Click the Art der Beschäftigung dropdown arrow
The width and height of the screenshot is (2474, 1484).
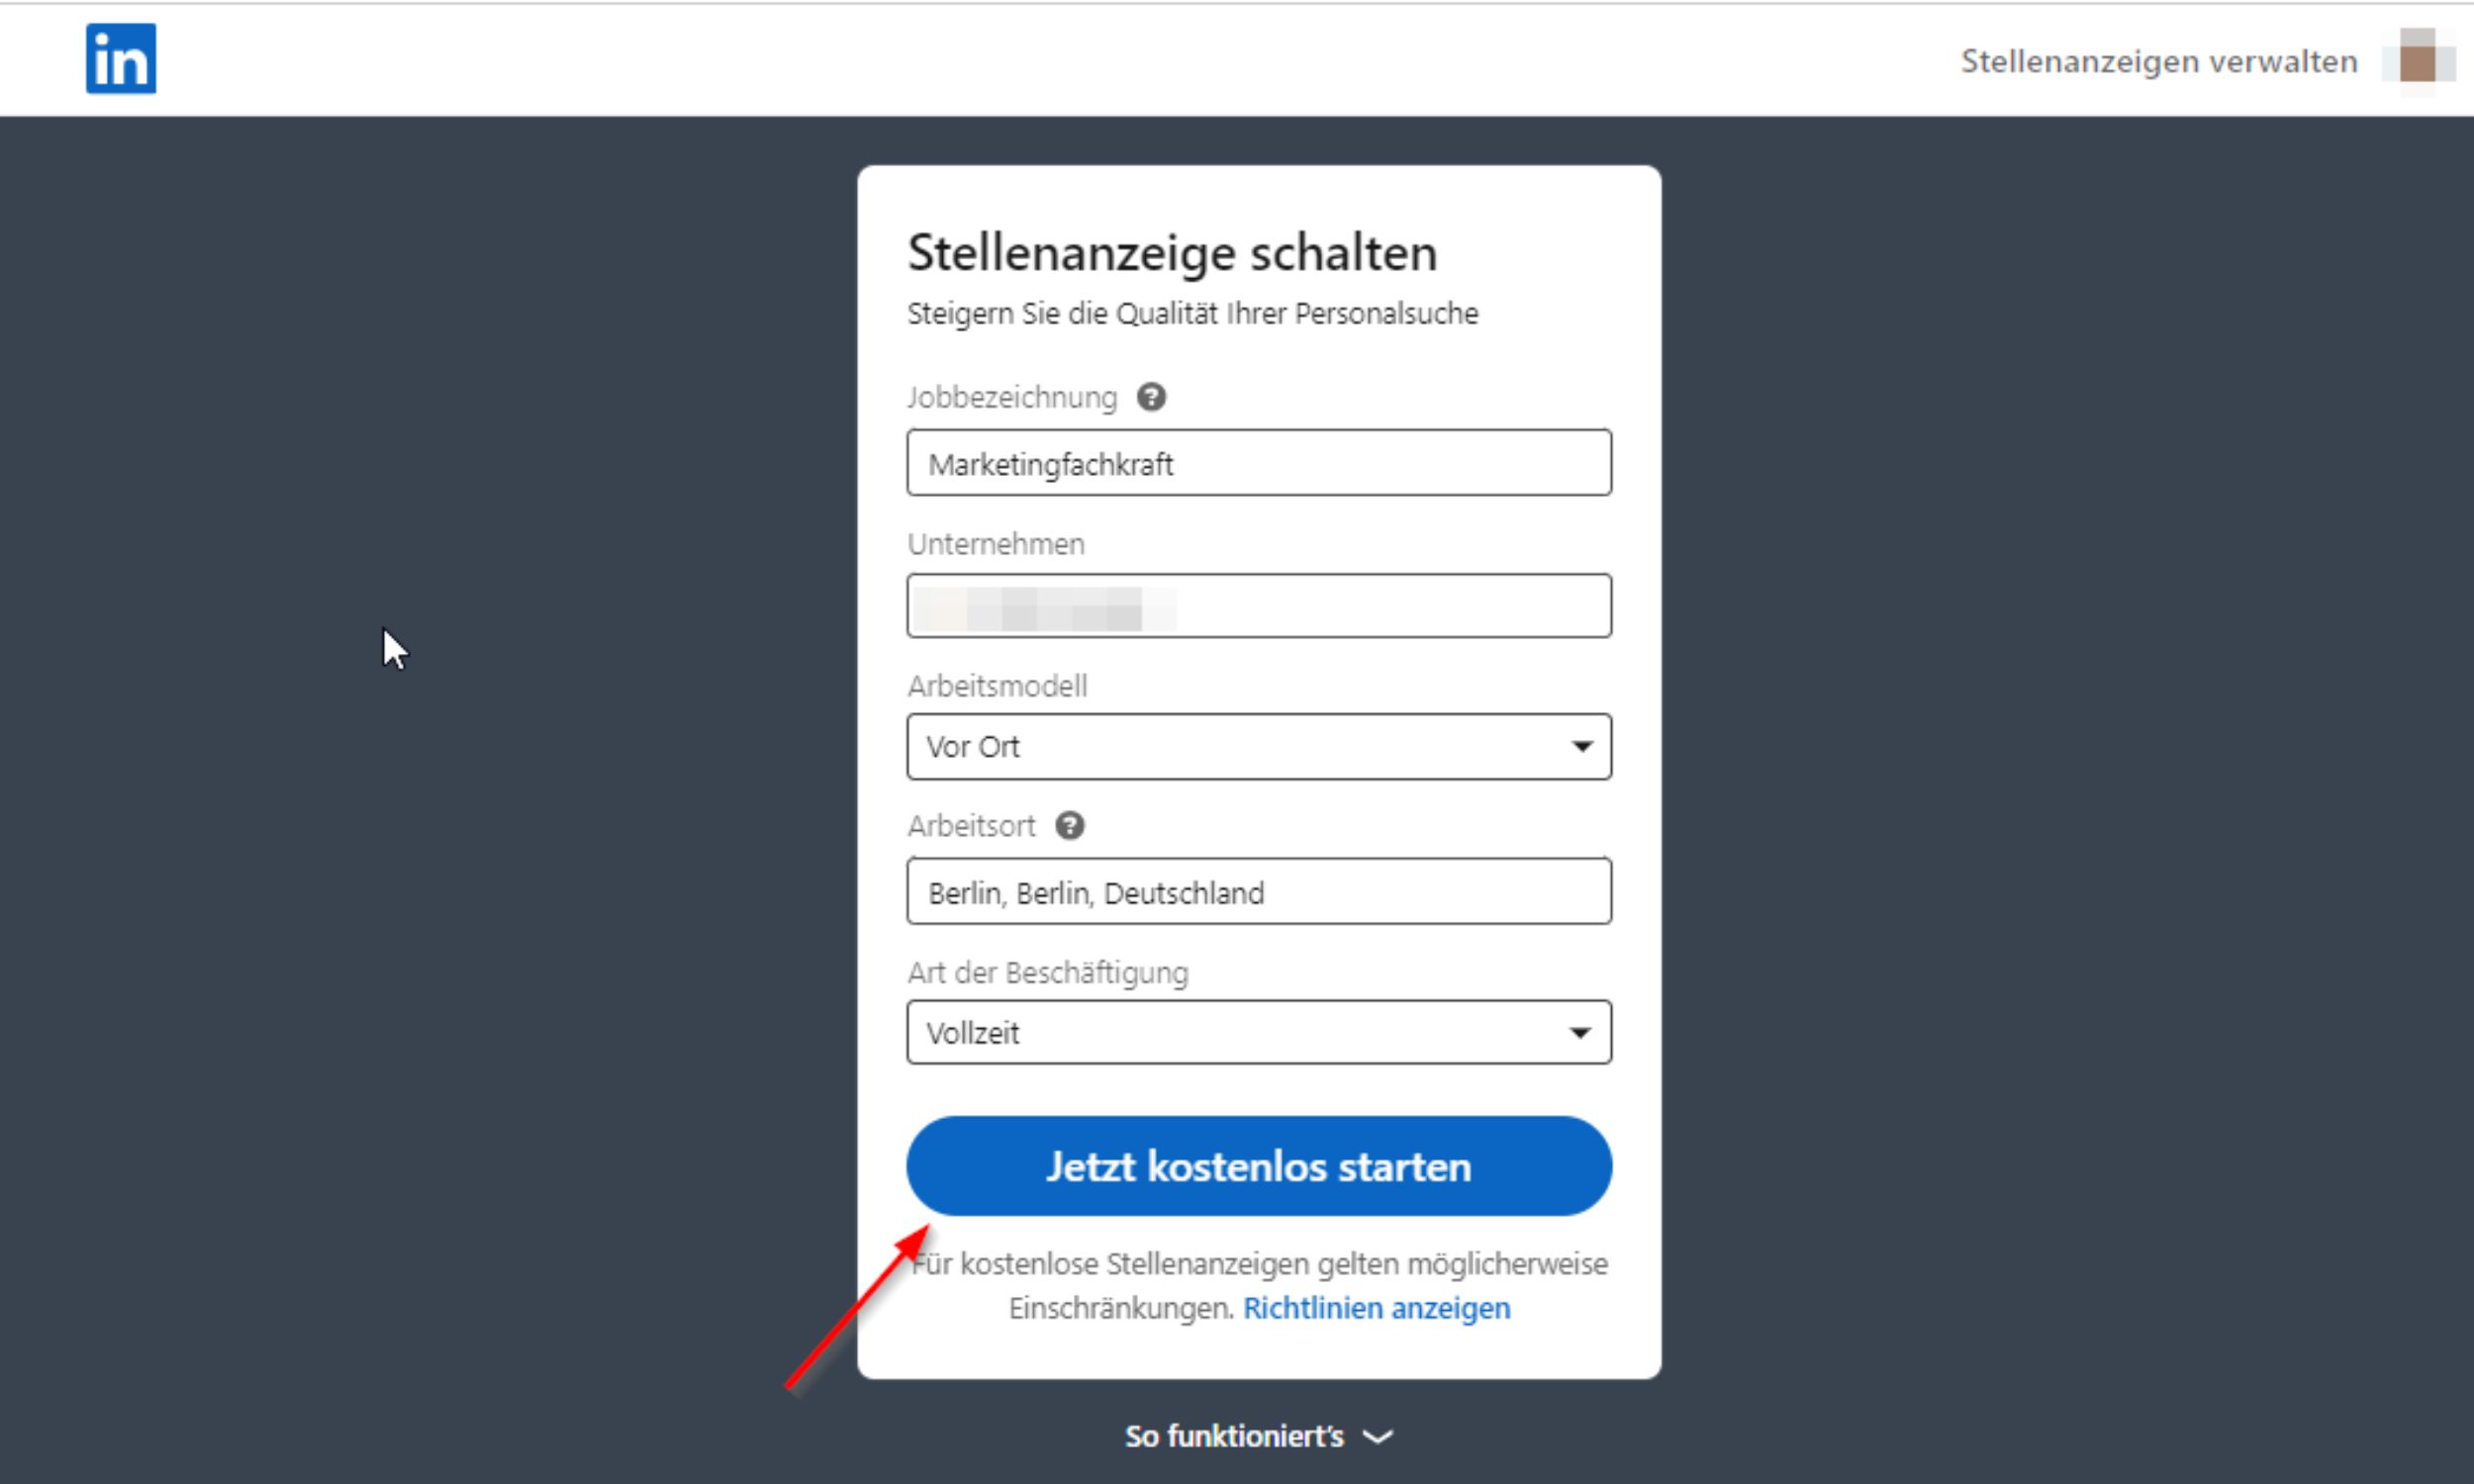[x=1581, y=1032]
